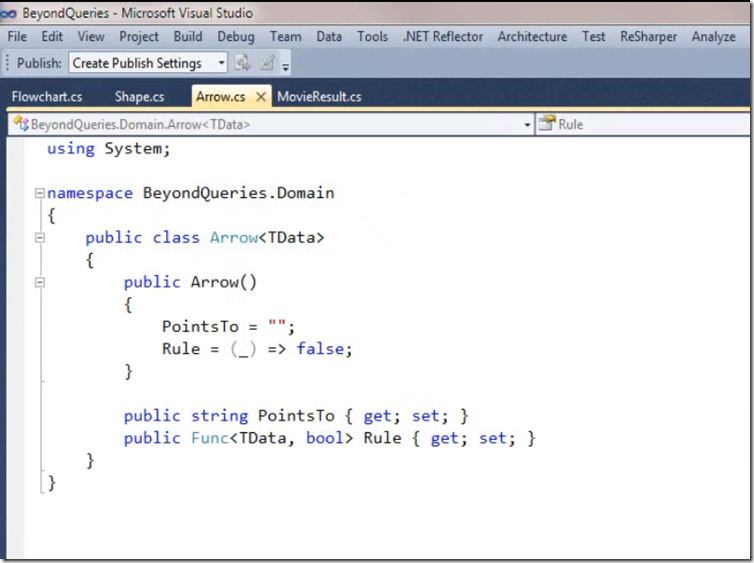This screenshot has width=754, height=563.
Task: Open the Edit menu
Action: point(52,37)
